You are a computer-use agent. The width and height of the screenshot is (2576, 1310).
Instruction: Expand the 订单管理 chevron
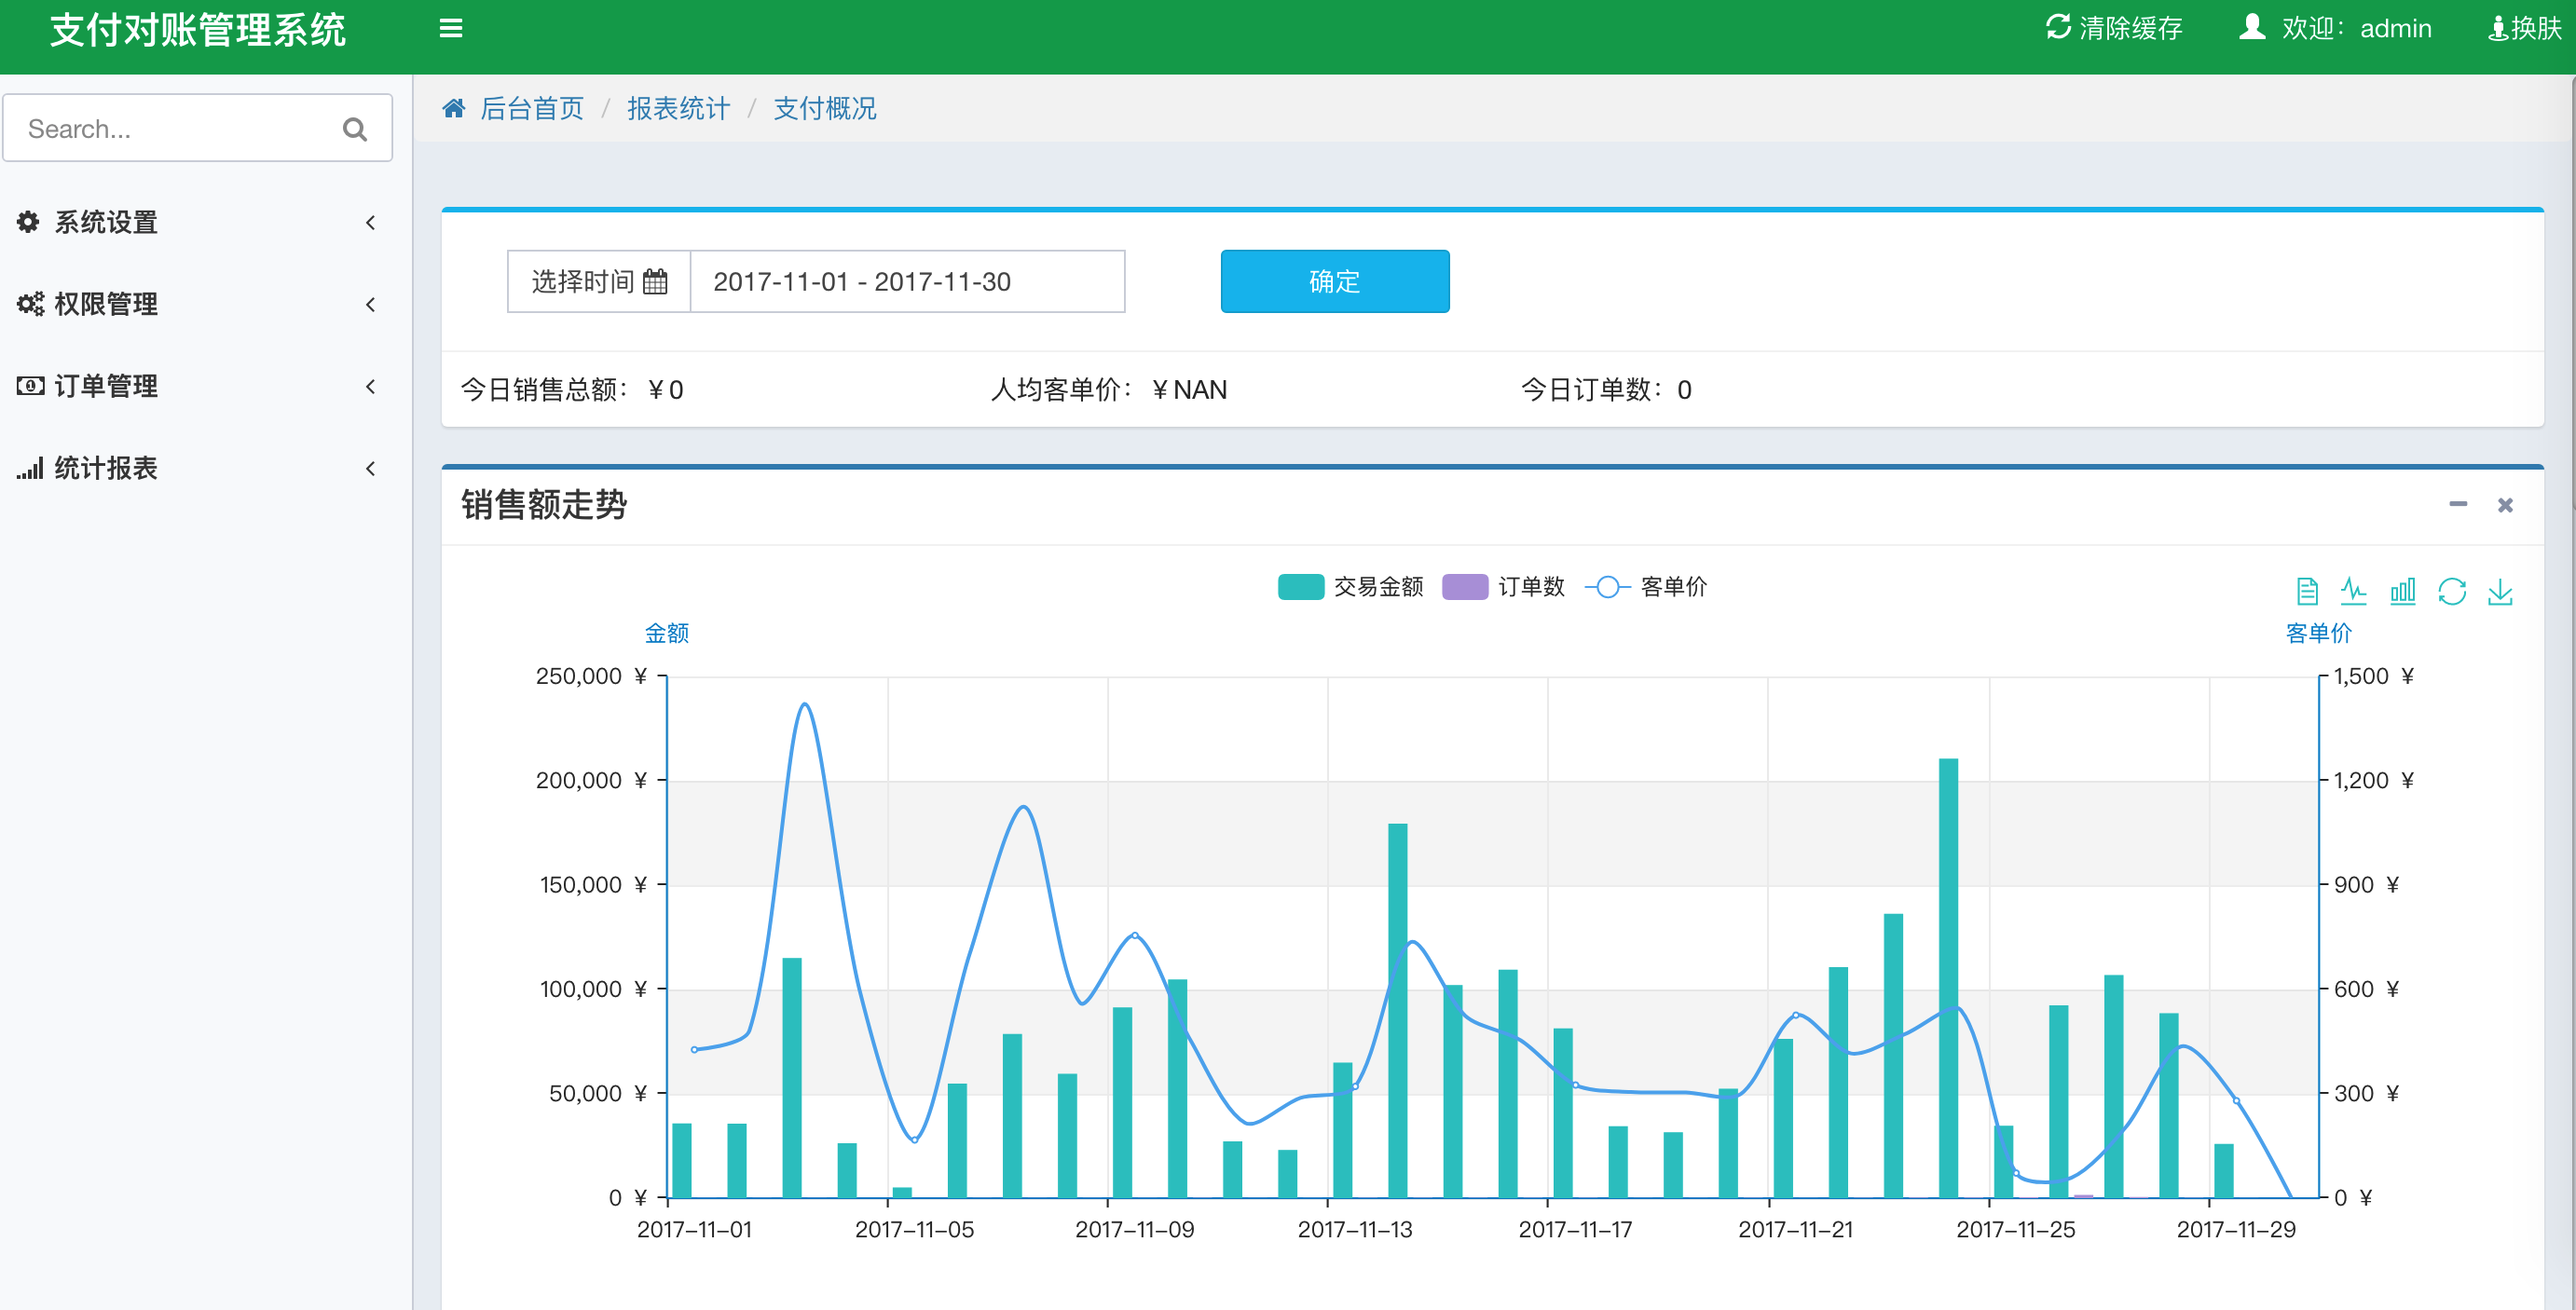tap(371, 386)
